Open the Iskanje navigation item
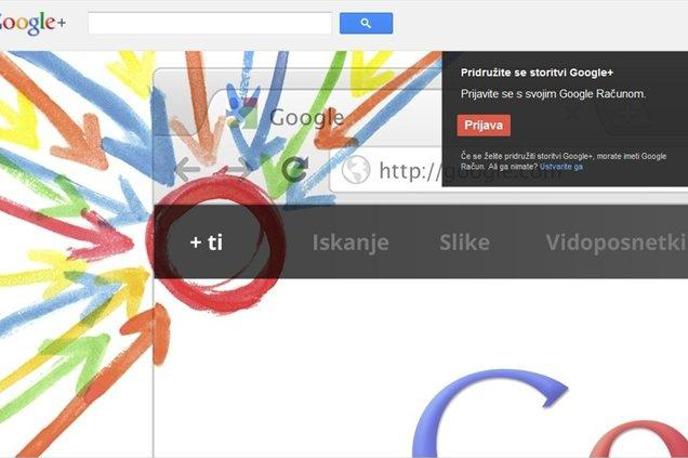The height and width of the screenshot is (458, 688). pos(351,243)
